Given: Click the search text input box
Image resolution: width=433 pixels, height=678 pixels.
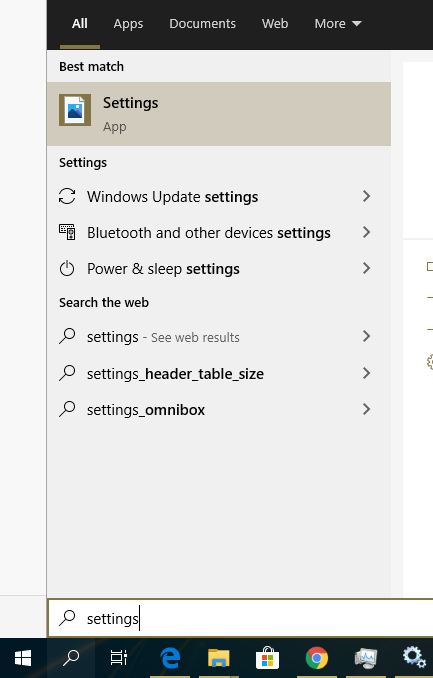Looking at the screenshot, I should [x=241, y=618].
